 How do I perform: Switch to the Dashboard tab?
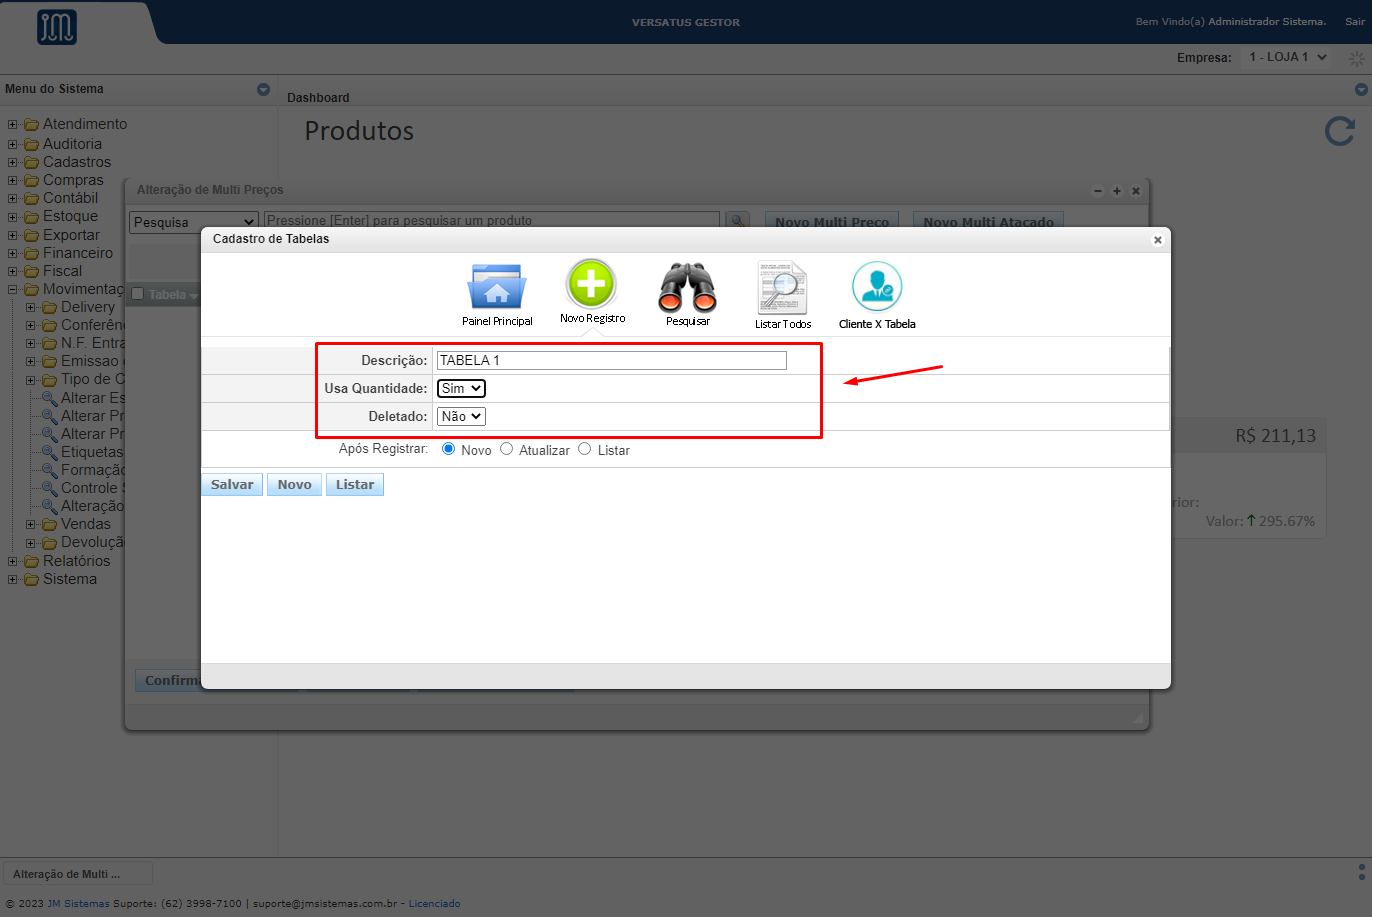pyautogui.click(x=318, y=98)
